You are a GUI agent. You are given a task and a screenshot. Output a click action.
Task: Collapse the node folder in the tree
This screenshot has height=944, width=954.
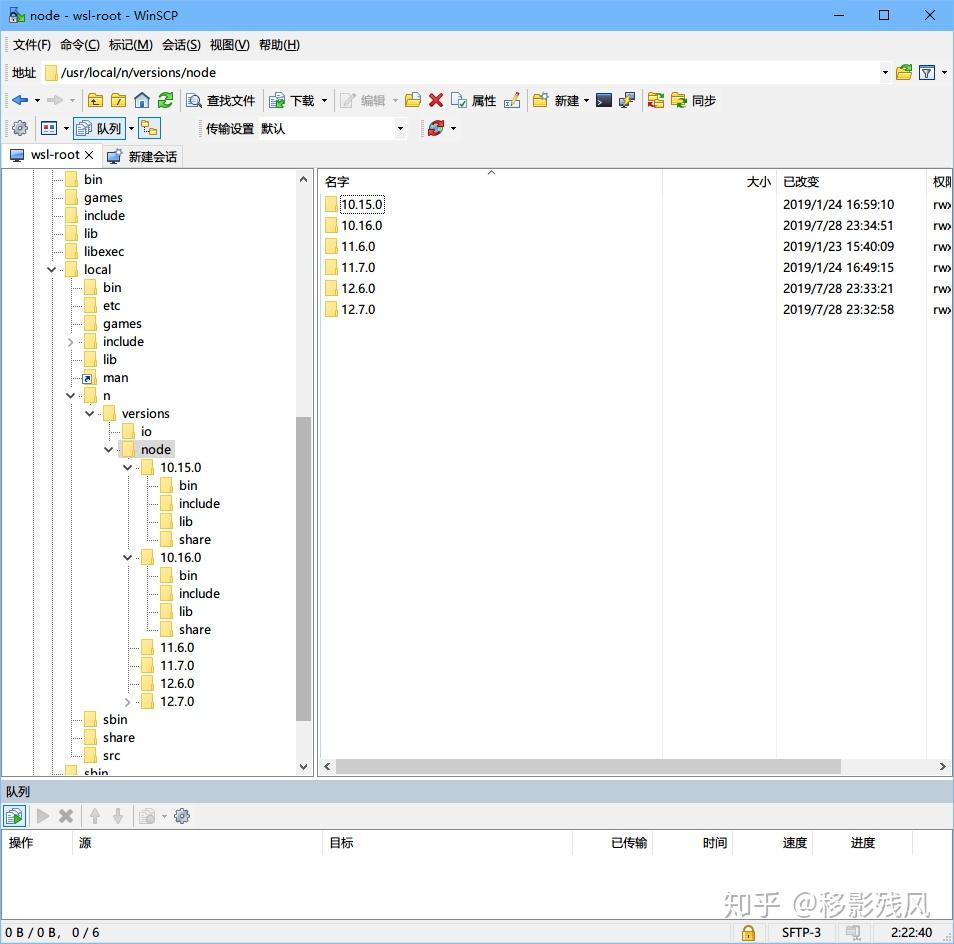tap(108, 449)
